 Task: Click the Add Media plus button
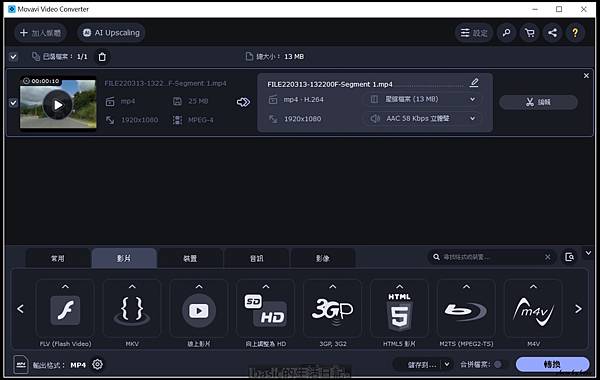[x=40, y=33]
